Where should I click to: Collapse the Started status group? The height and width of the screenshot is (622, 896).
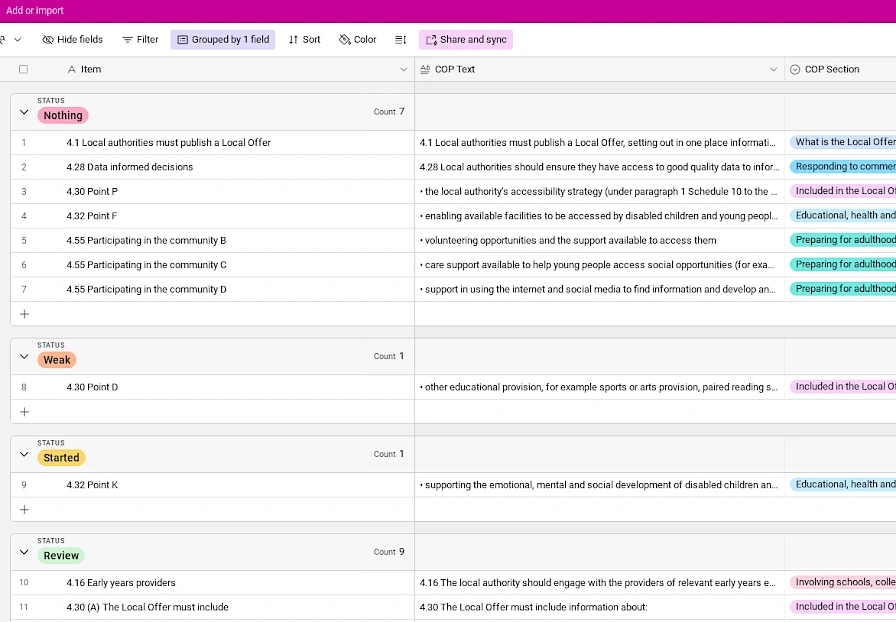pos(24,454)
